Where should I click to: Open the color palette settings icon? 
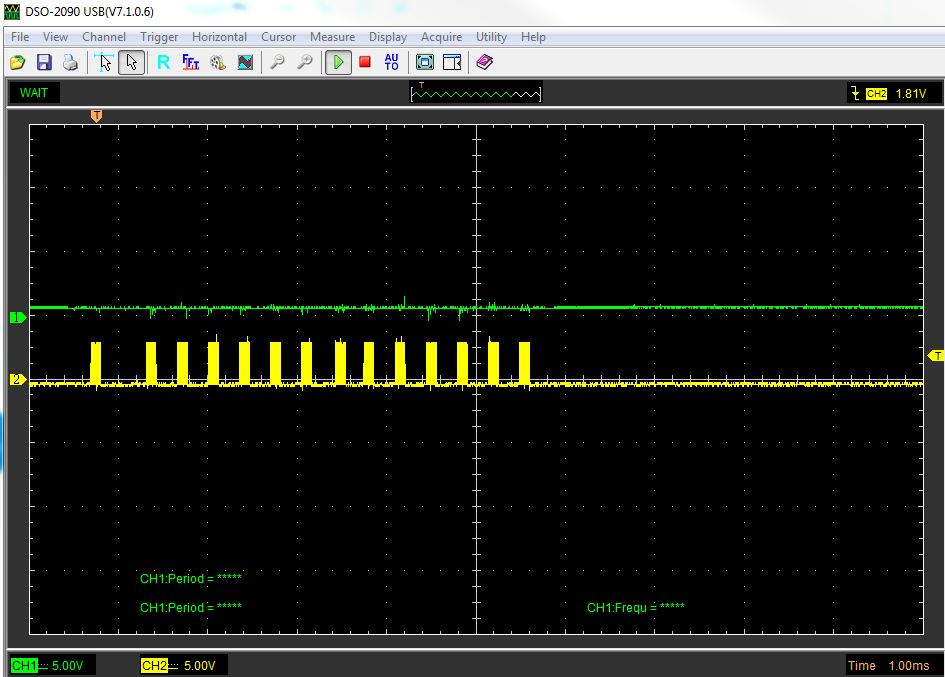coord(218,62)
